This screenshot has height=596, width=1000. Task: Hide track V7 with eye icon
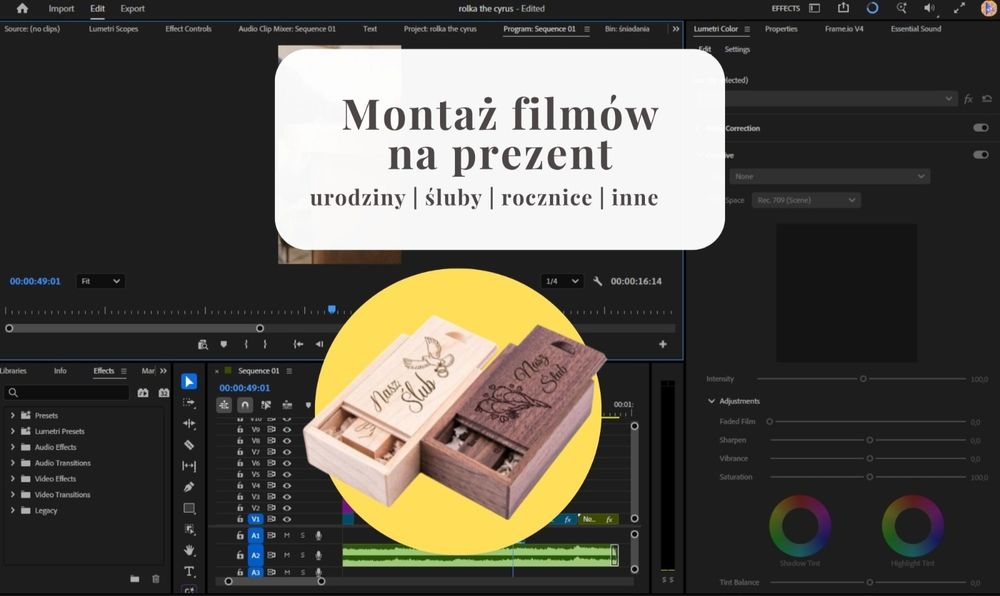(287, 452)
